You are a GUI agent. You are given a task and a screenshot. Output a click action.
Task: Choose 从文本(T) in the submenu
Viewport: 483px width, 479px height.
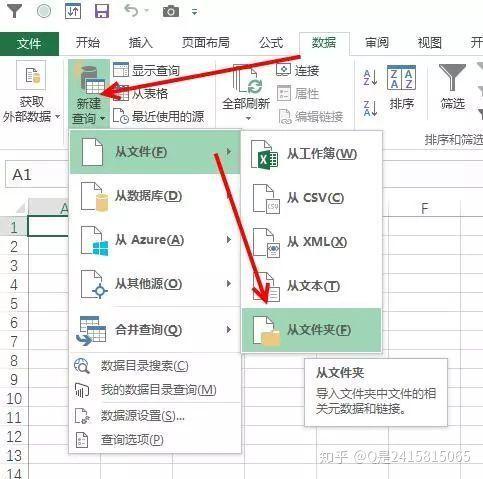[311, 286]
